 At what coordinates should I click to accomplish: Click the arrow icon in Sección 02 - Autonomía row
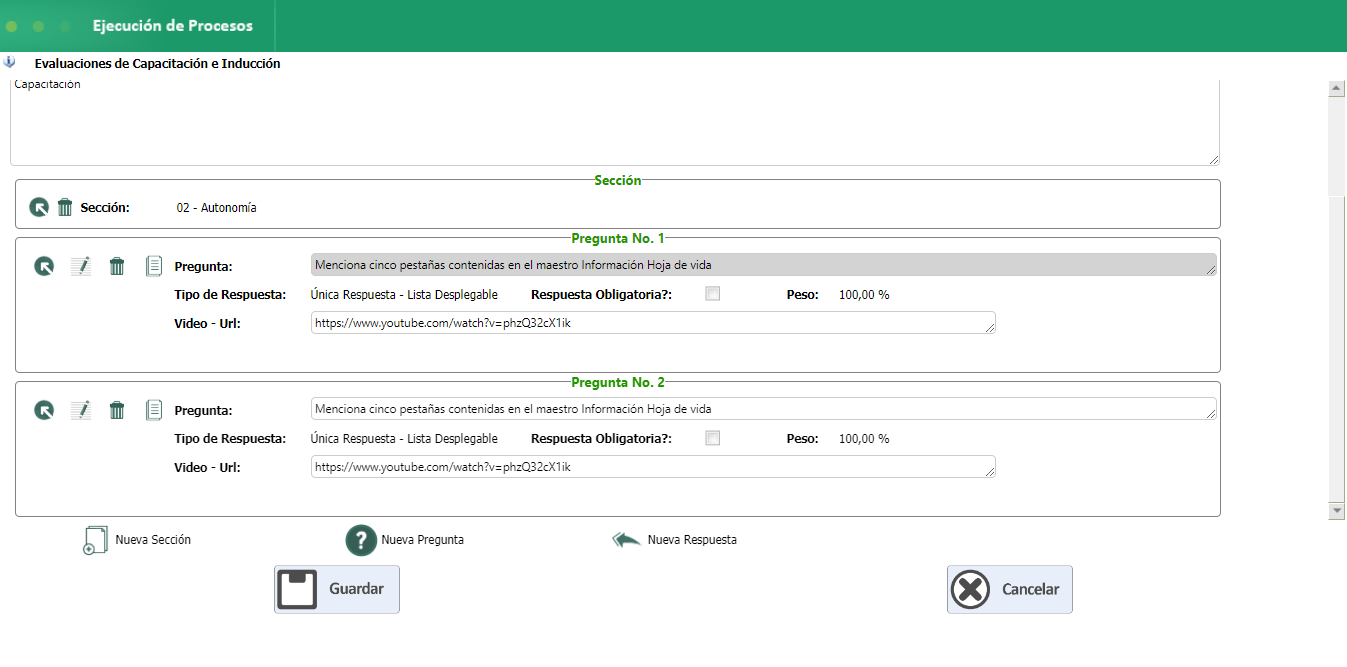[38, 207]
